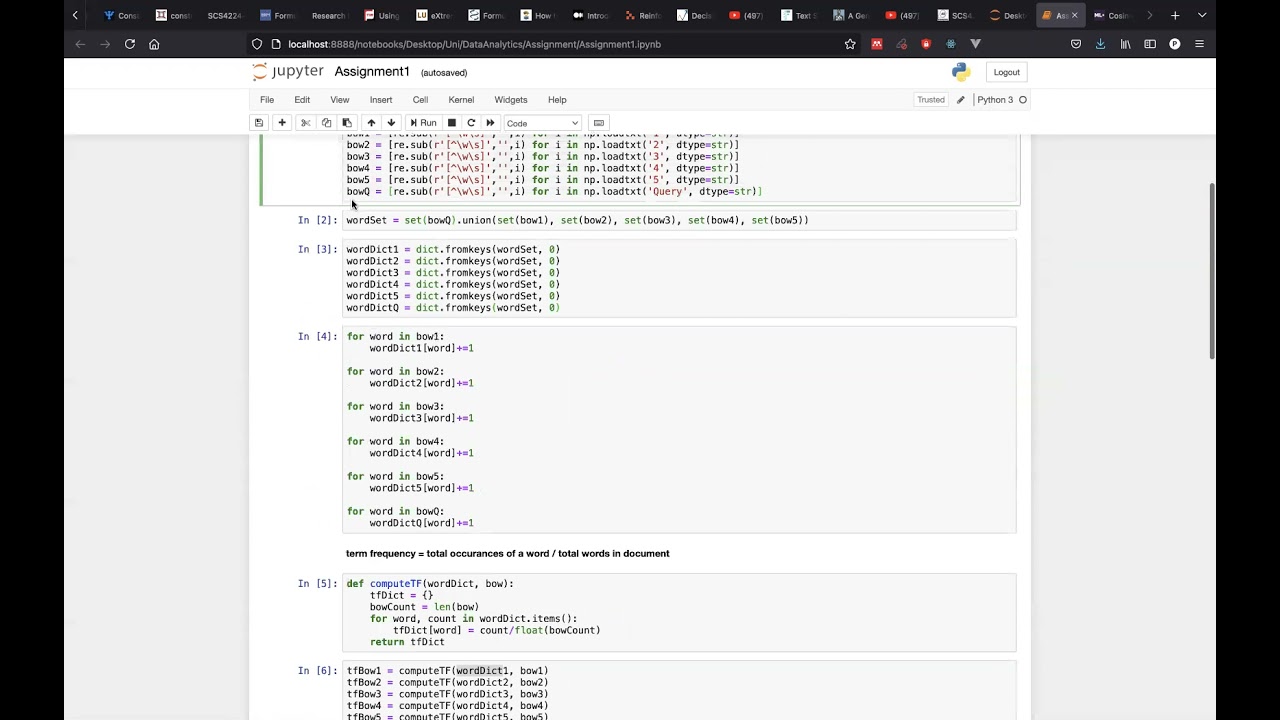The height and width of the screenshot is (720, 1280).
Task: Go to the browser home page
Action: [154, 44]
